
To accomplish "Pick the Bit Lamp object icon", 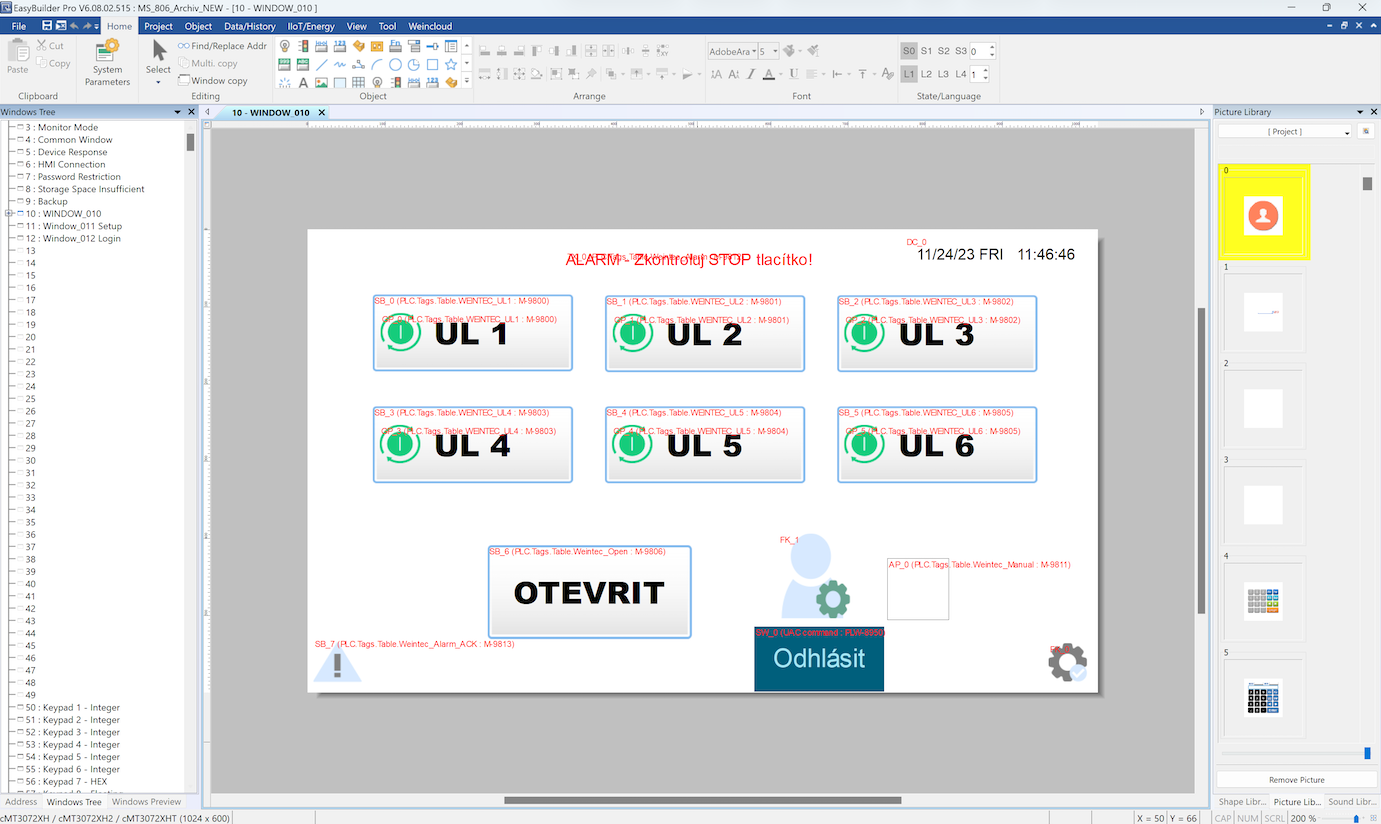I will (x=285, y=46).
